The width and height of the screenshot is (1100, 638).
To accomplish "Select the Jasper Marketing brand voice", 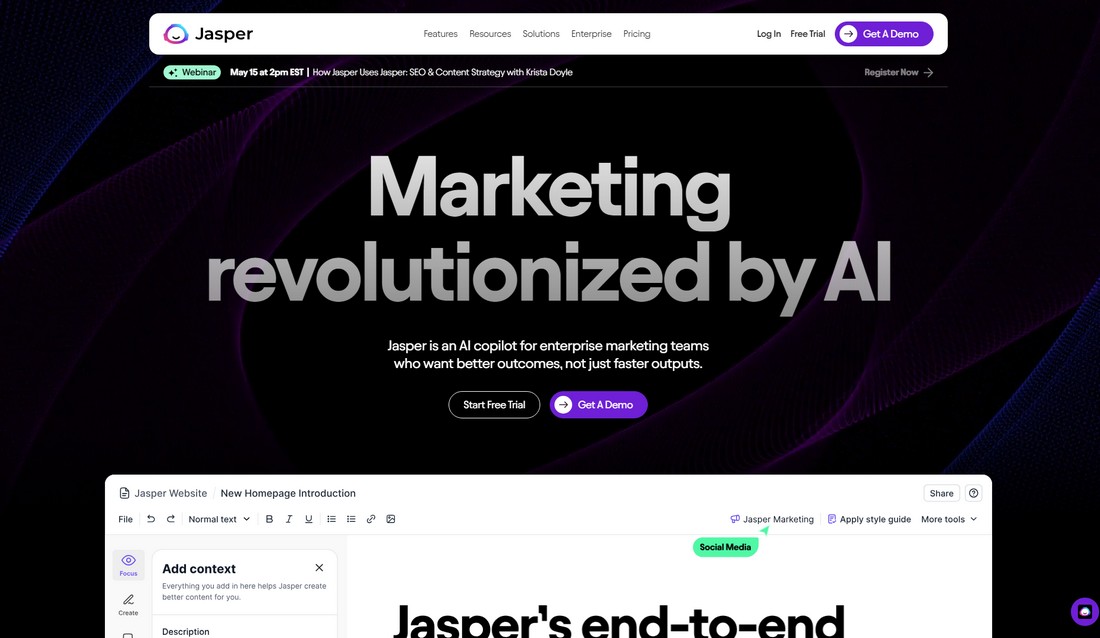I will [x=772, y=519].
